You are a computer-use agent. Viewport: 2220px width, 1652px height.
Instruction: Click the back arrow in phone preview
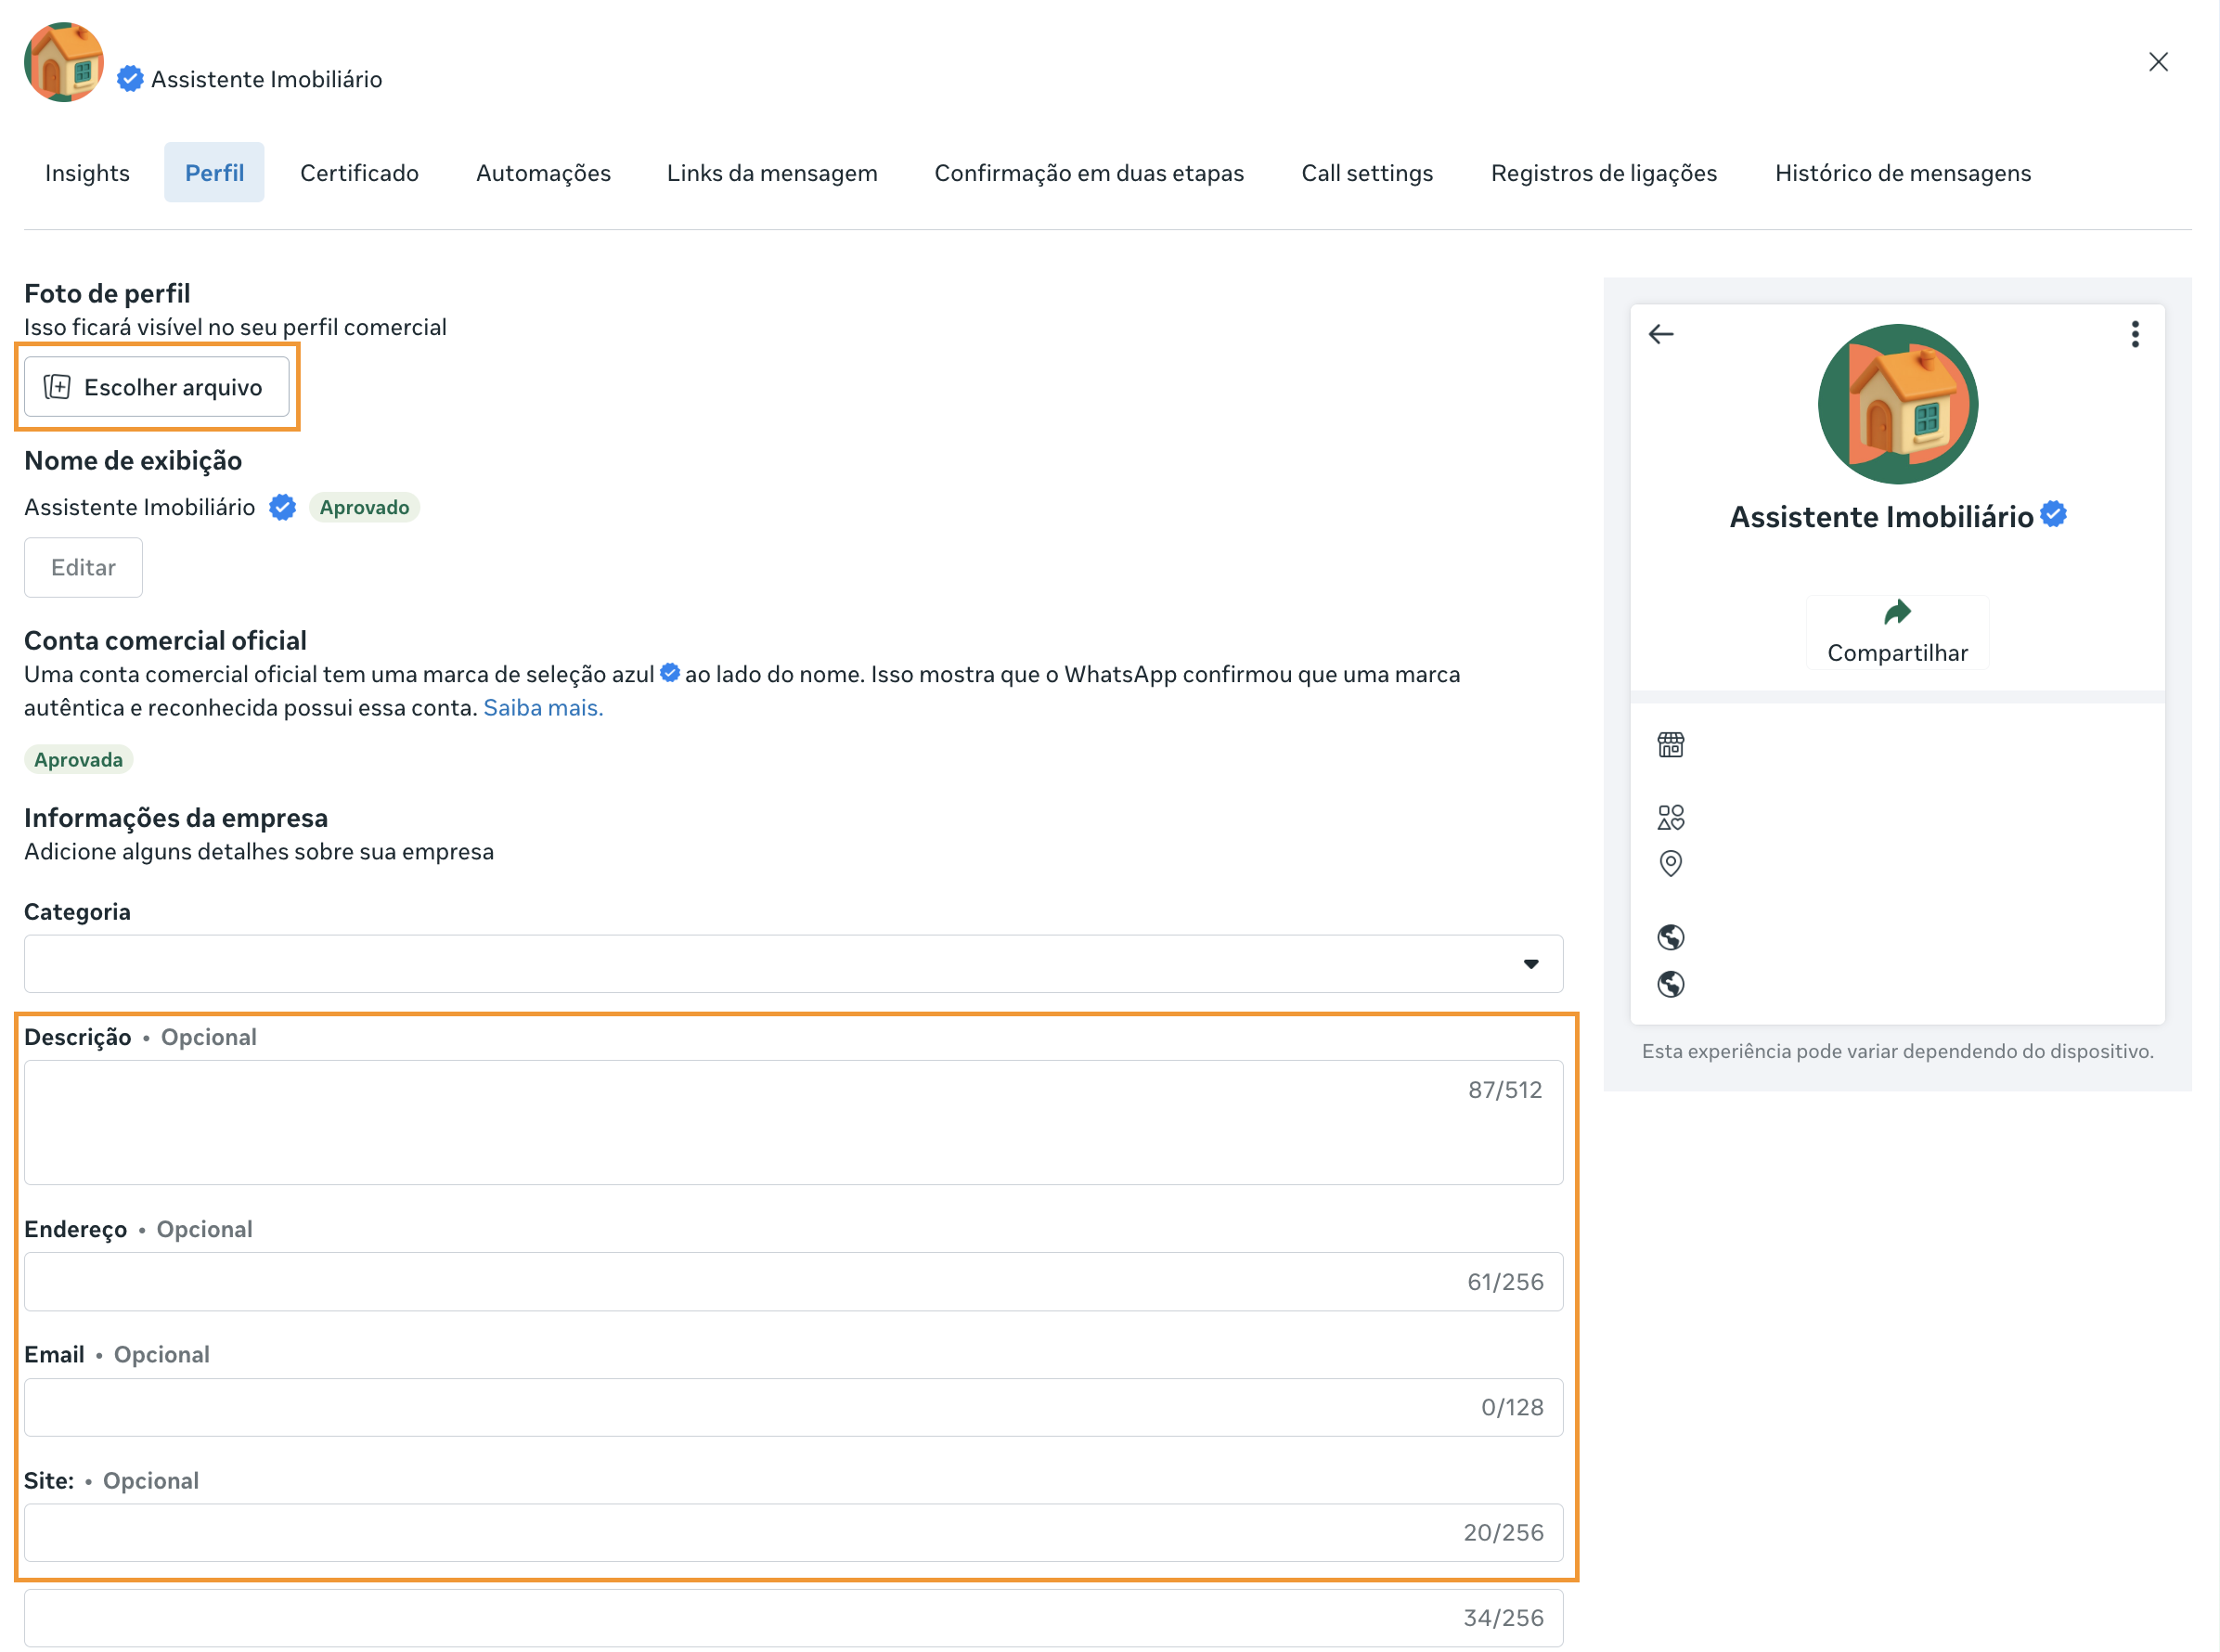point(1661,334)
